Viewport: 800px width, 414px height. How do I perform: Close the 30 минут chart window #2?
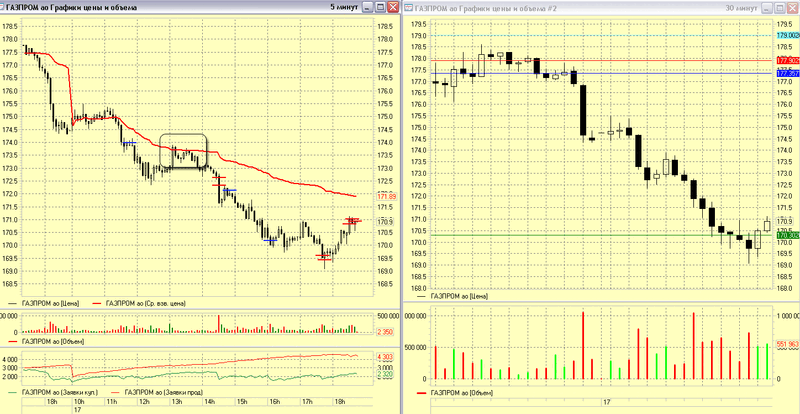tap(792, 8)
